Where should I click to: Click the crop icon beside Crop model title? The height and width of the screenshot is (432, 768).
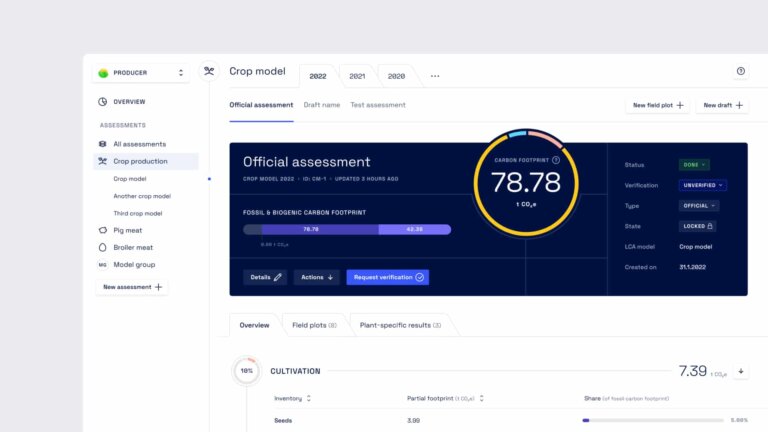click(209, 71)
